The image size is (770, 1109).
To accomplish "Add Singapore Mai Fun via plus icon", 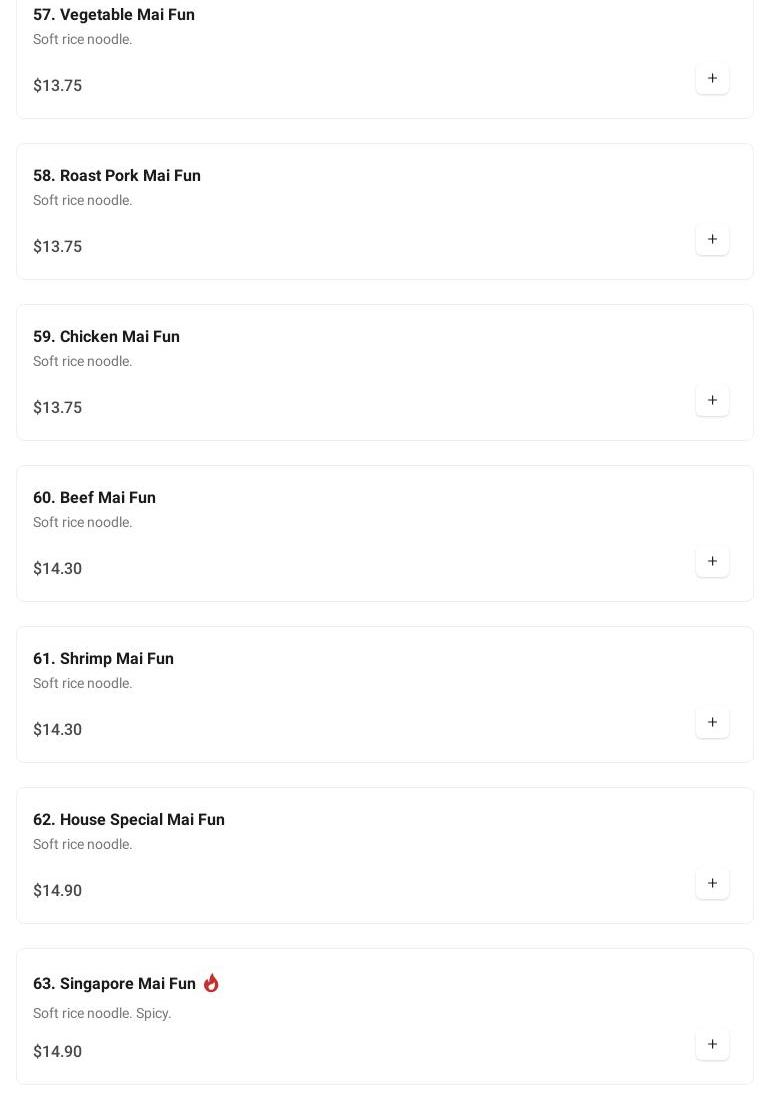I will (x=712, y=1044).
